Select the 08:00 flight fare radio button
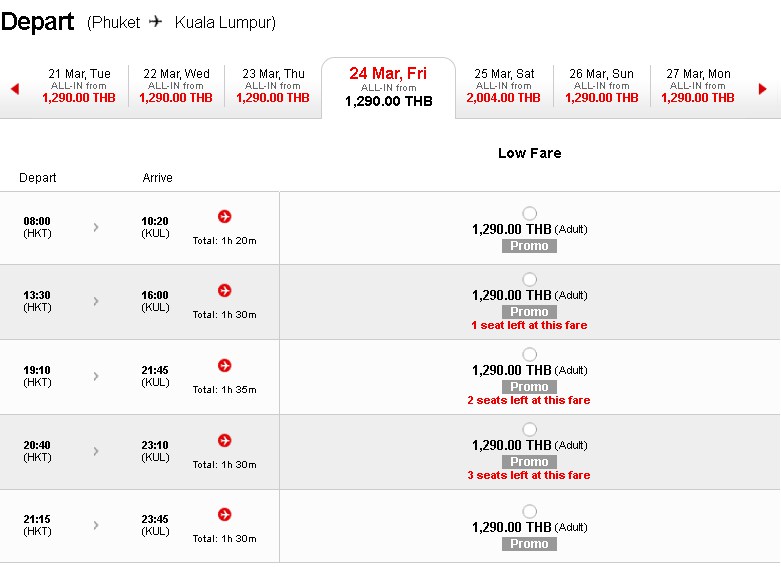This screenshot has height=567, width=781. [529, 213]
